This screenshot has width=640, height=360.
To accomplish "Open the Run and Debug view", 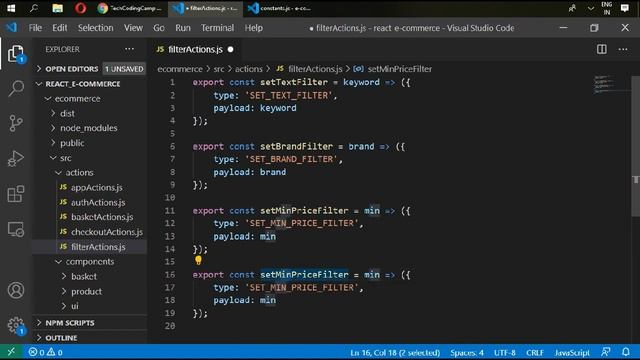I will coord(16,159).
